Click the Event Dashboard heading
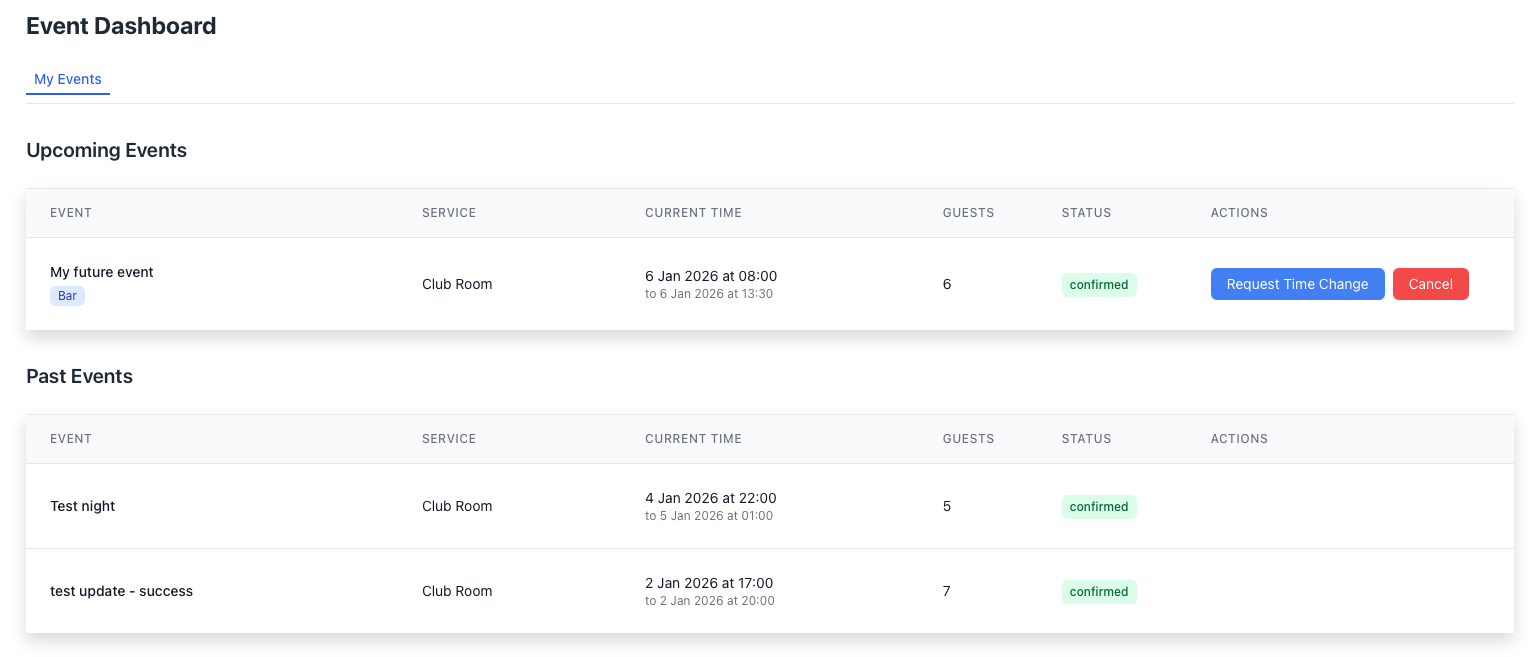Viewport: 1537px width, 657px height. click(121, 26)
